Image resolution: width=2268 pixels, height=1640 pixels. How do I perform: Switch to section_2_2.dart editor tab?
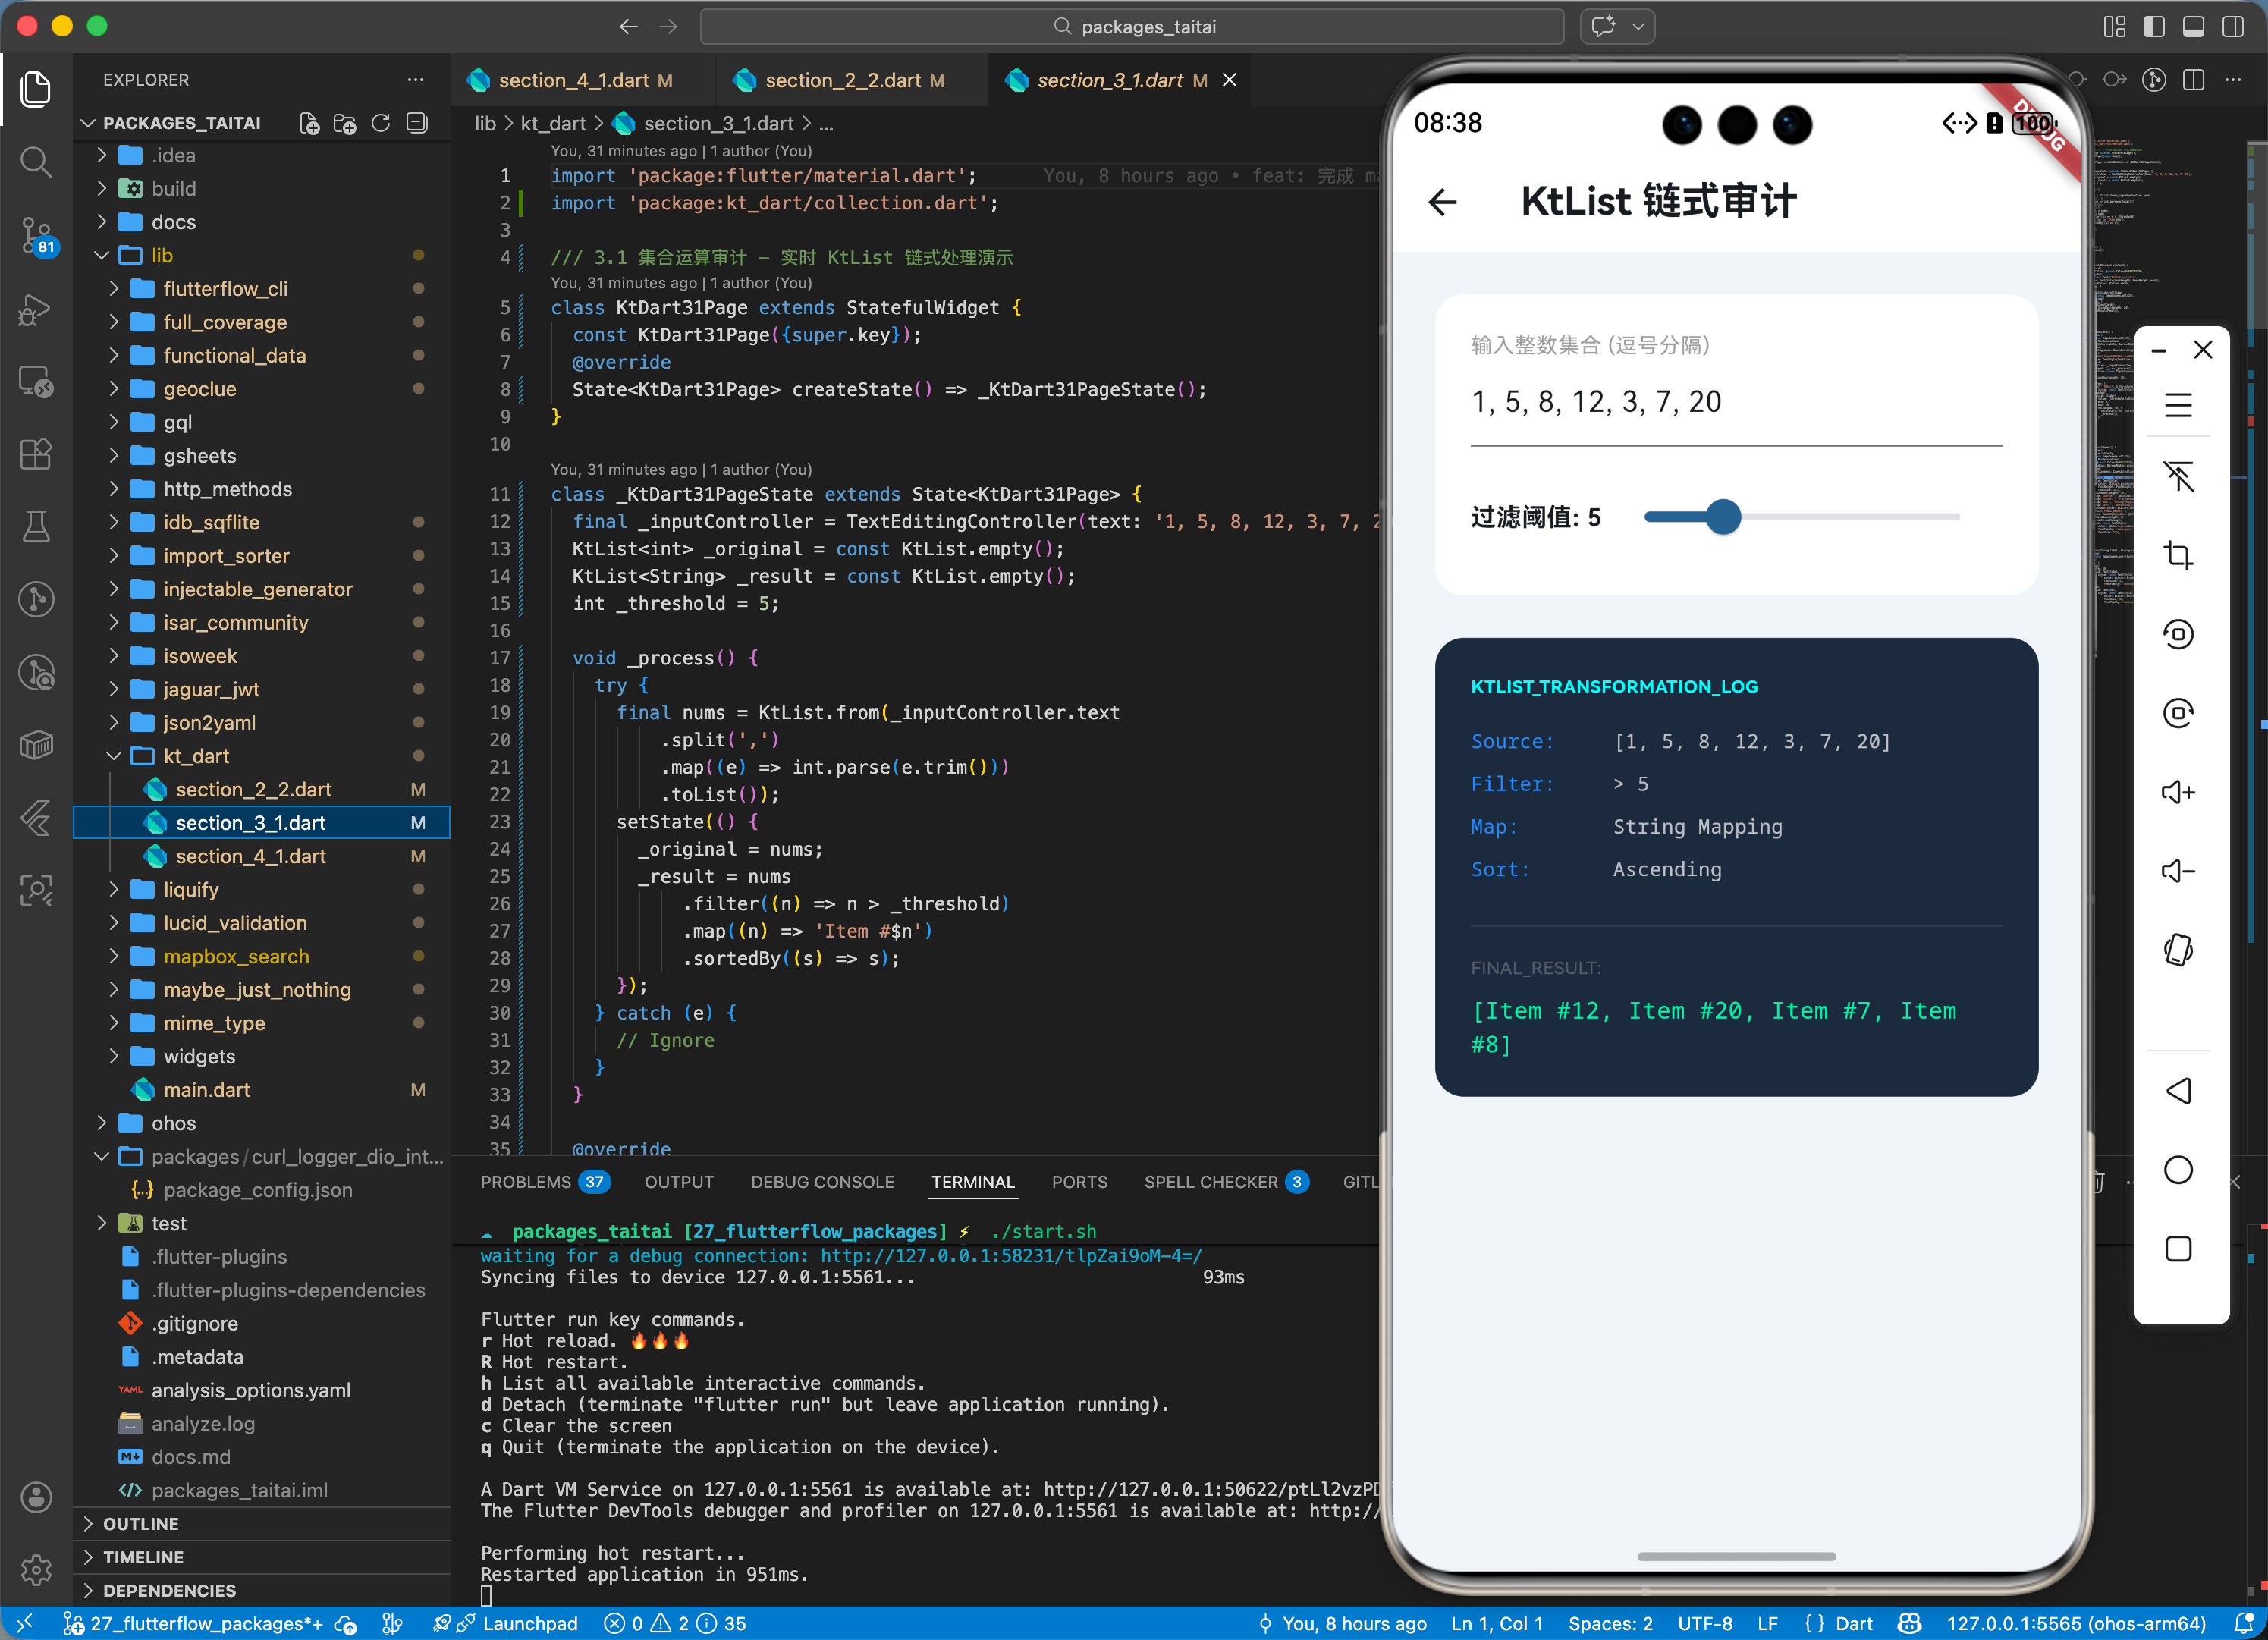tap(842, 80)
